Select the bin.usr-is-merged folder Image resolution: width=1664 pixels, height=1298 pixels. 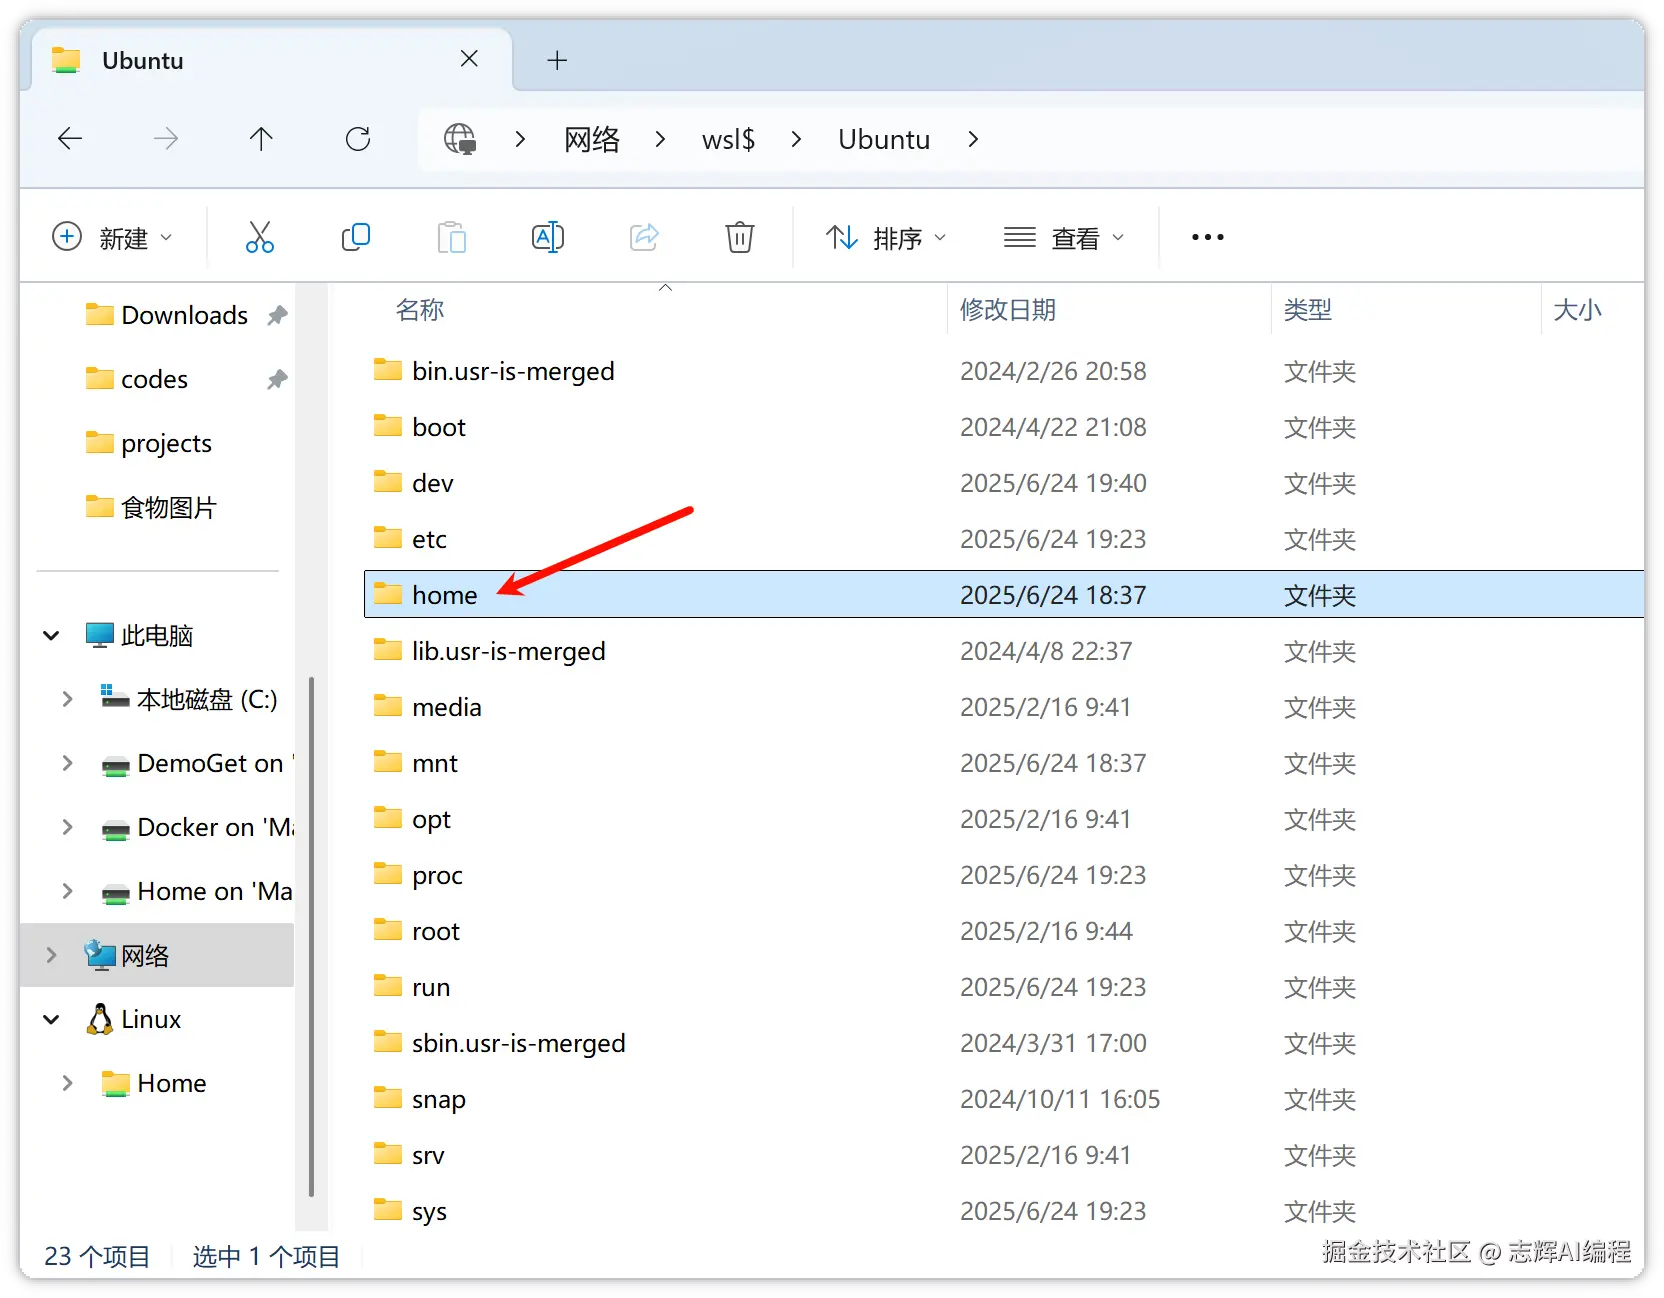pos(513,371)
